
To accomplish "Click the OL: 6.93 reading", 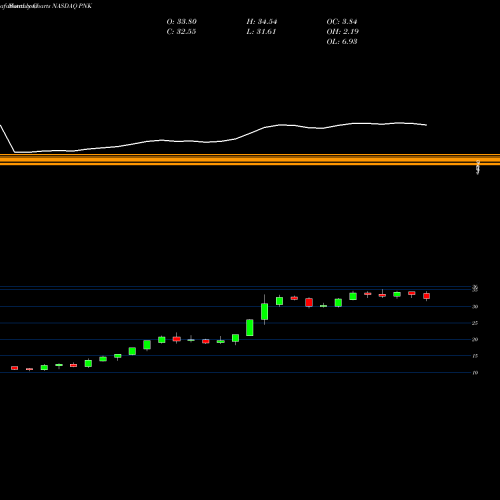I will [342, 42].
